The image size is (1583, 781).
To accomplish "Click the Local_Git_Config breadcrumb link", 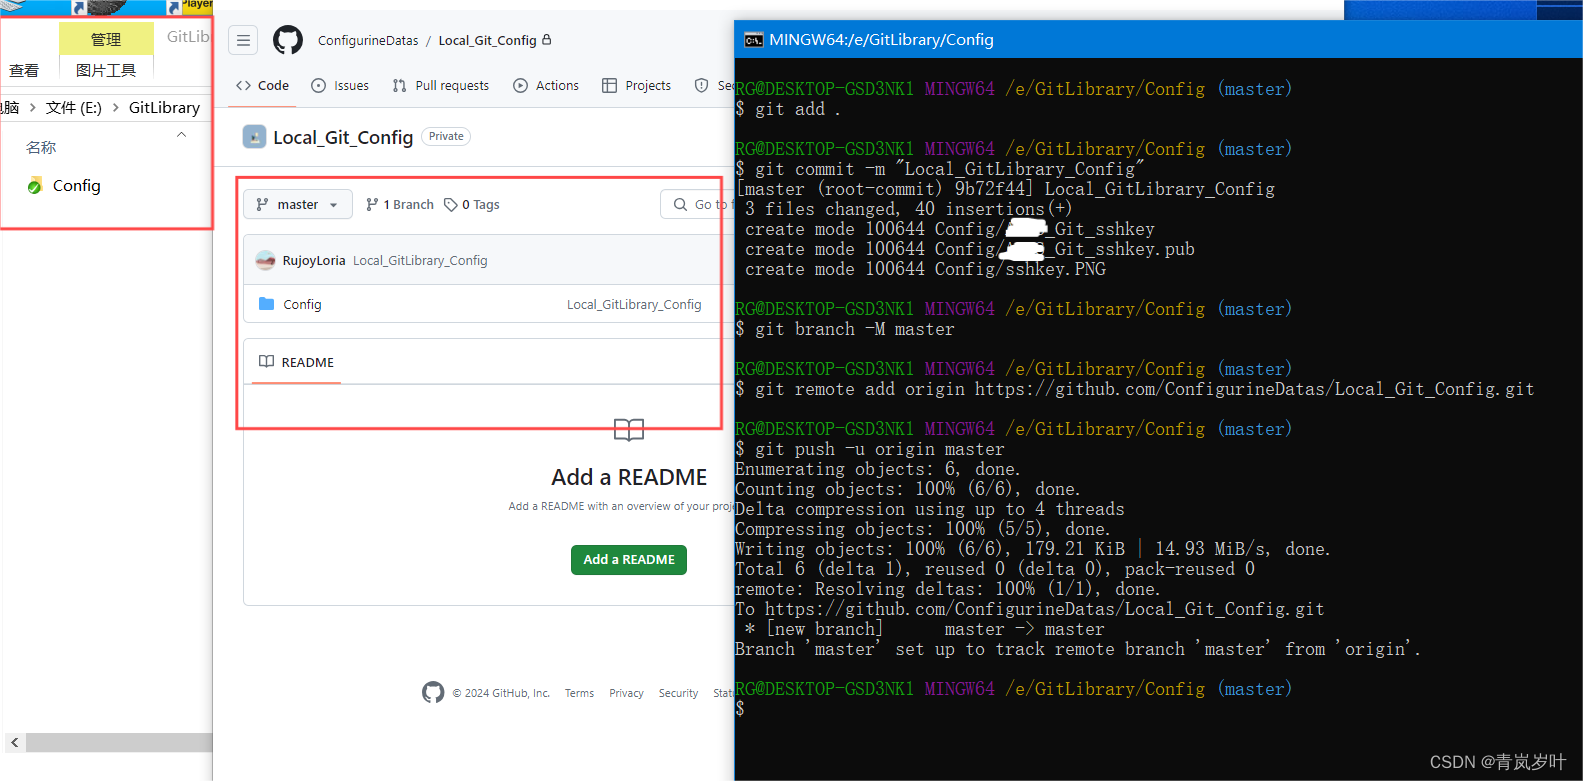I will click(488, 41).
